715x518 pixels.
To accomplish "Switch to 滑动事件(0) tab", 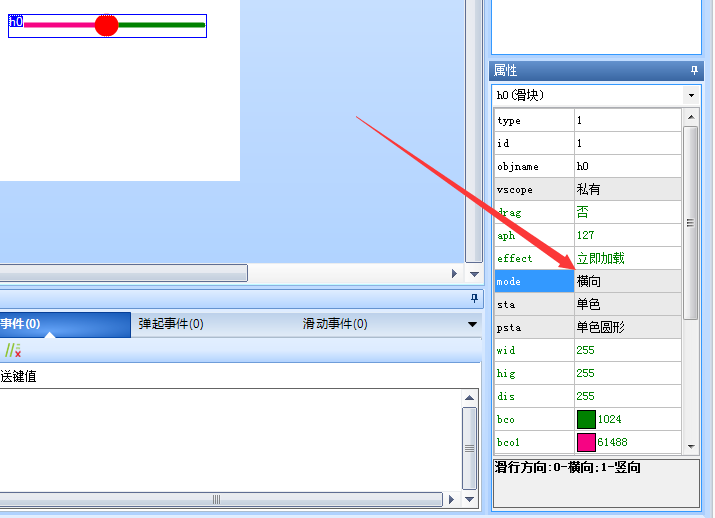I will point(335,324).
